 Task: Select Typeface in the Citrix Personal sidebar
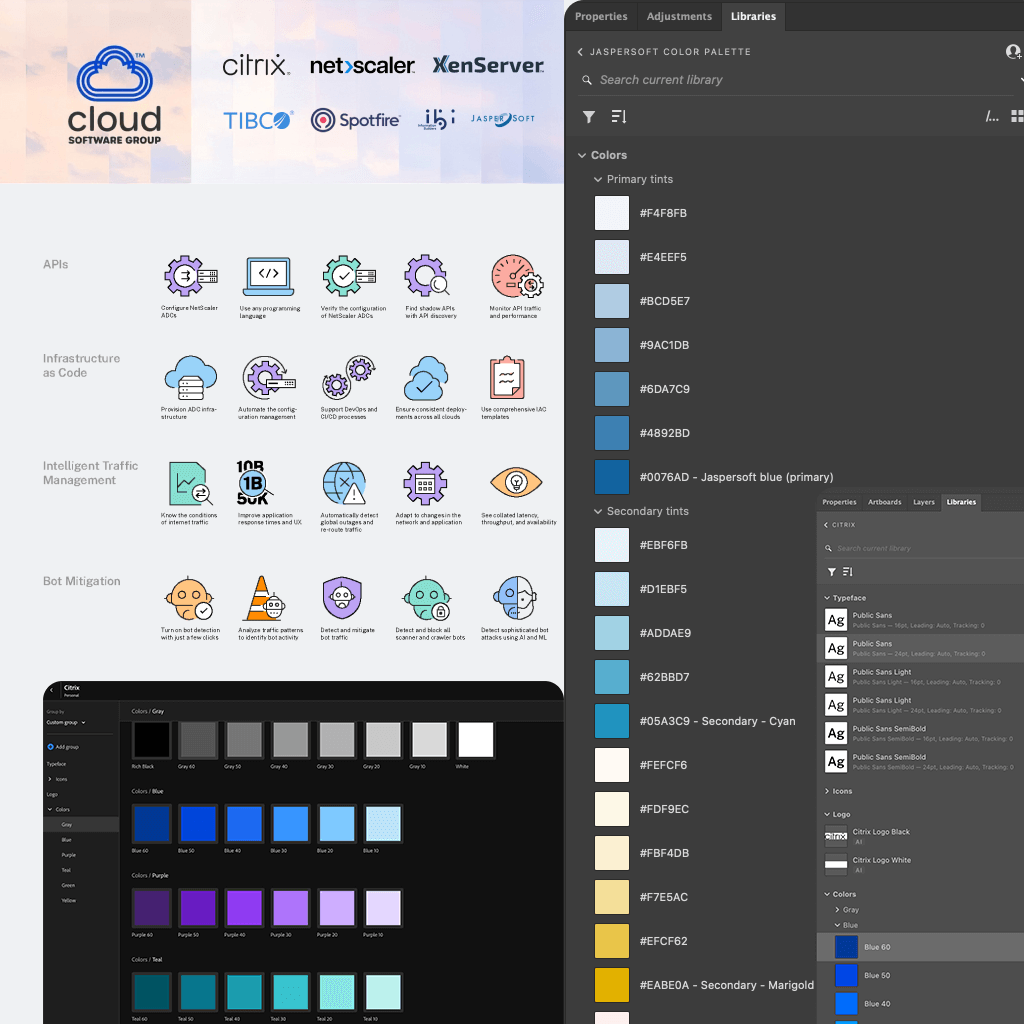(56, 763)
